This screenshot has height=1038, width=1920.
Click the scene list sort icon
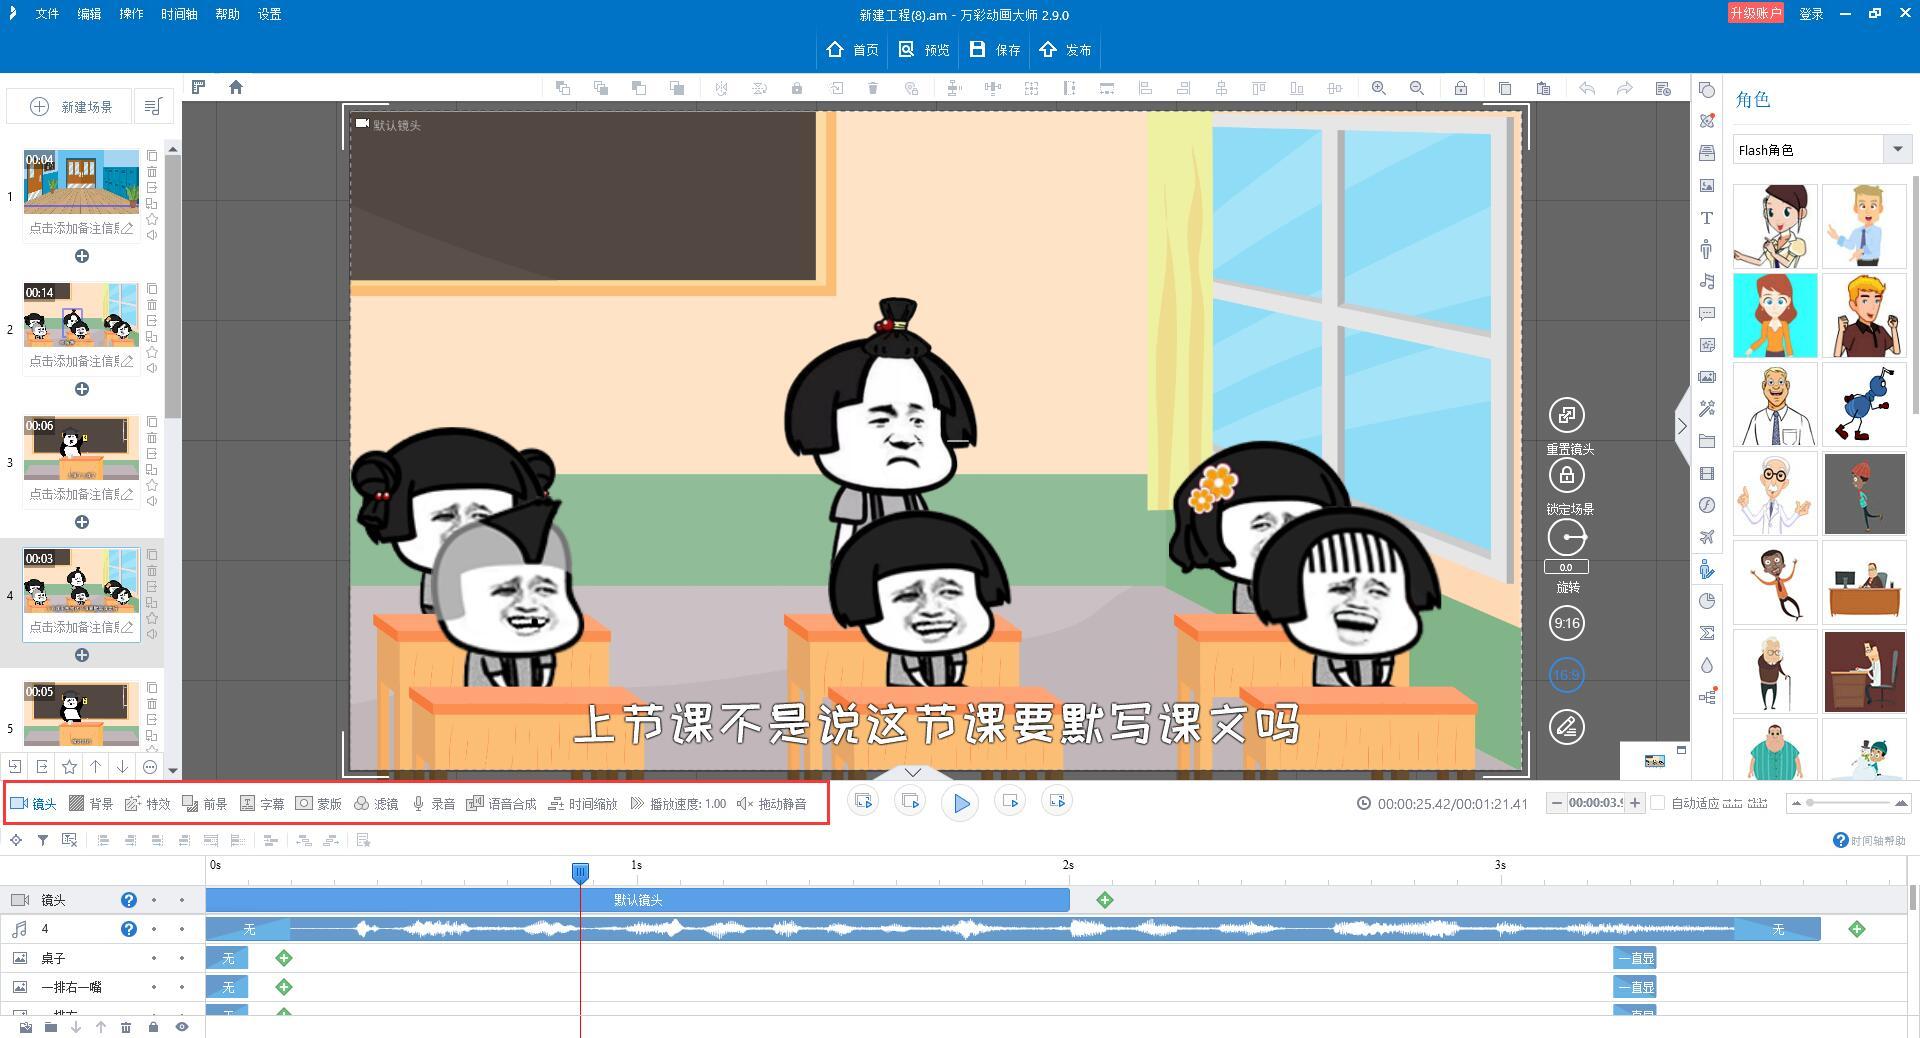[x=153, y=106]
